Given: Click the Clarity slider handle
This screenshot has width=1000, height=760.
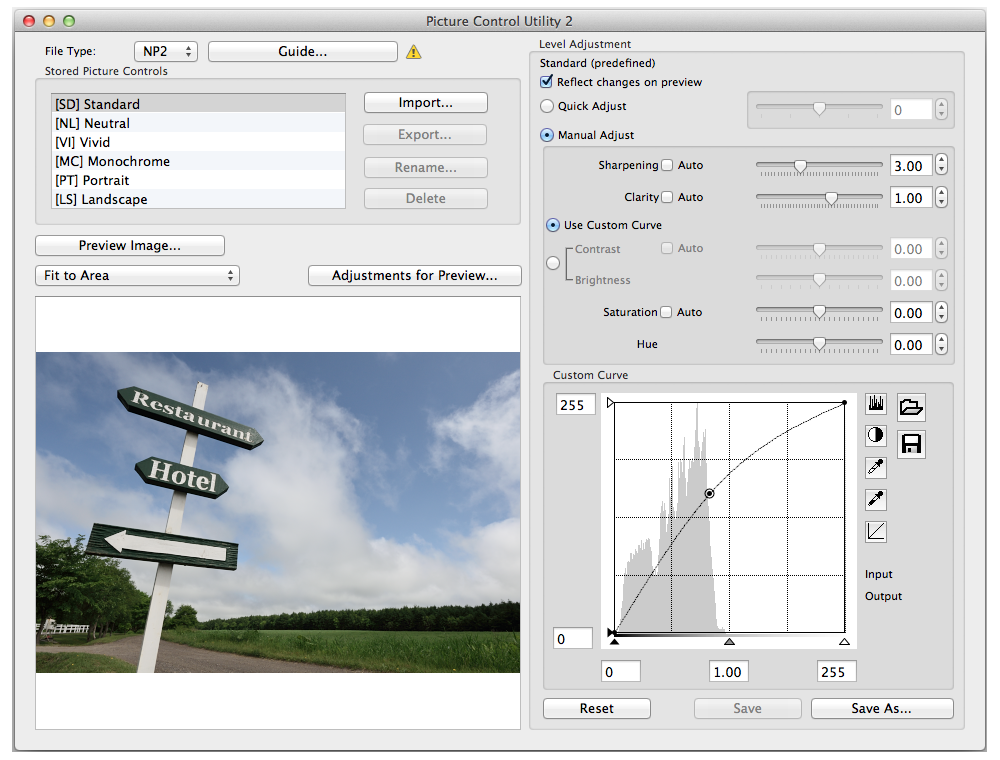Looking at the screenshot, I should (x=831, y=198).
